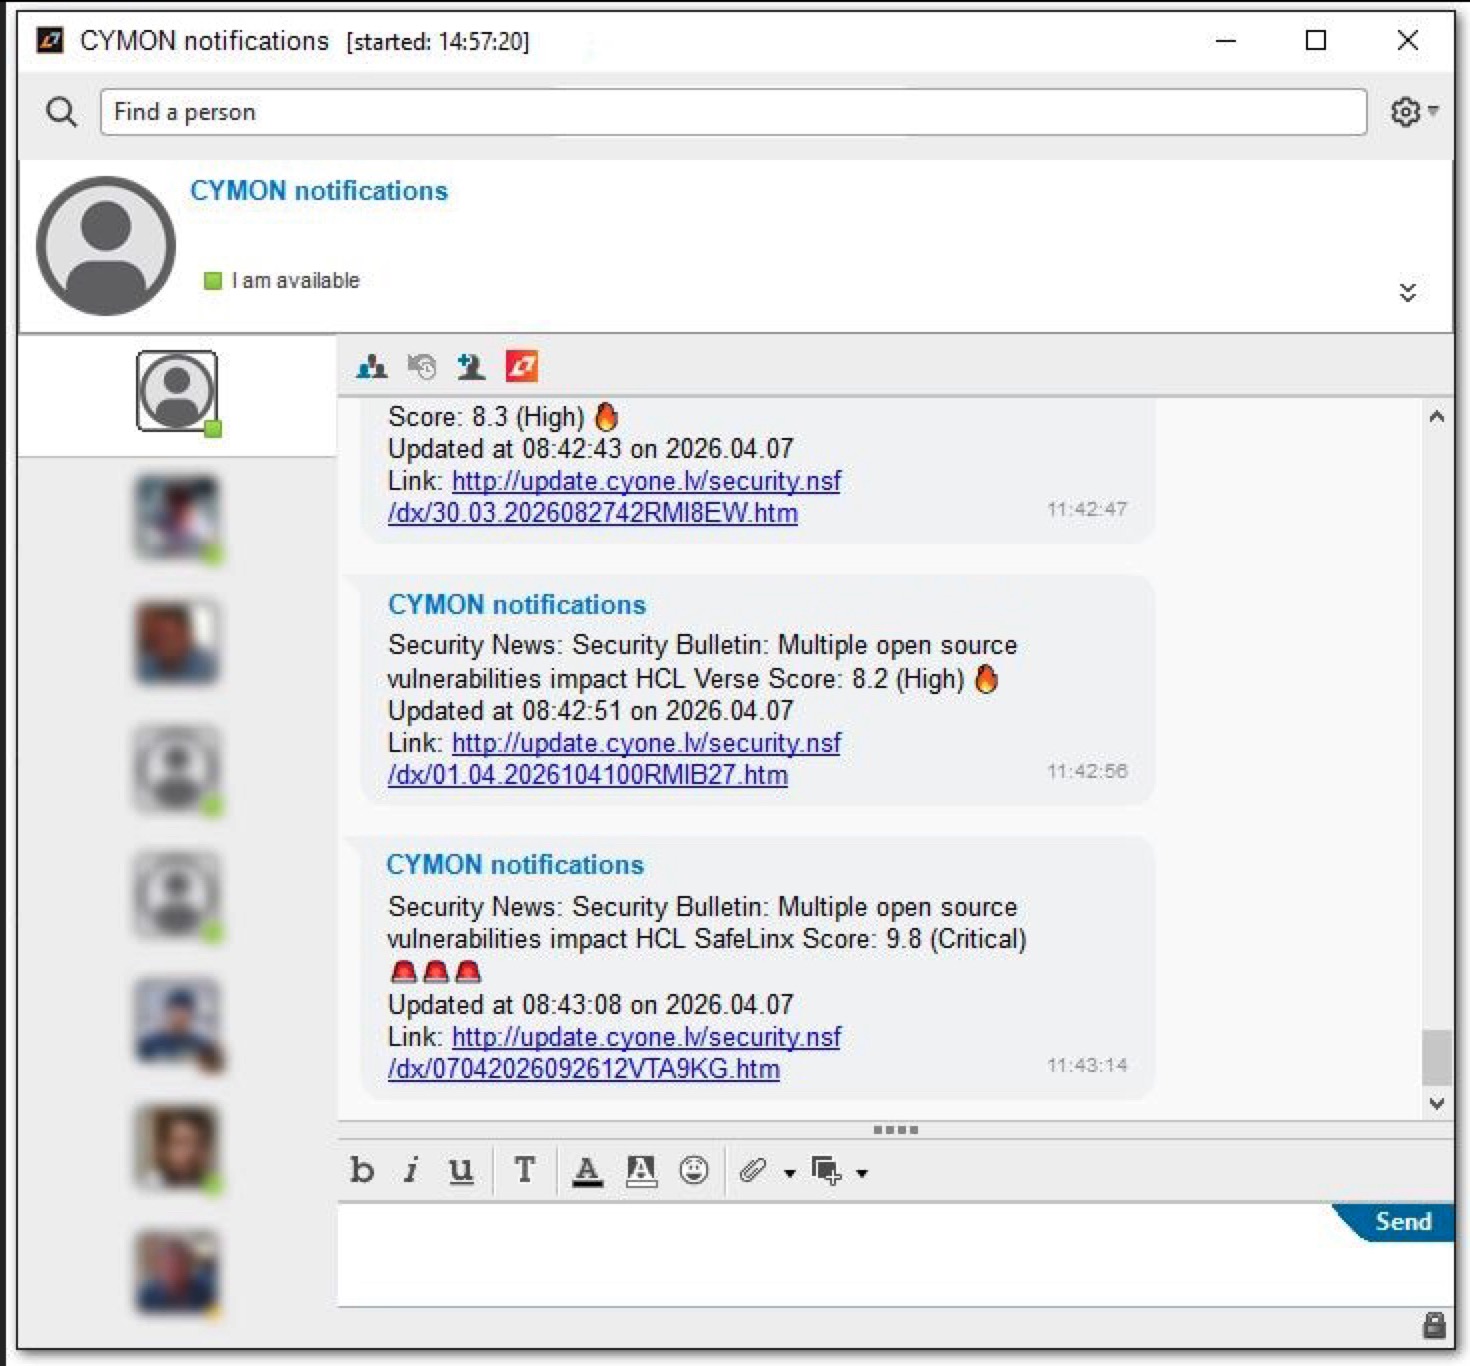Open the text size option
Screen dimensions: 1470x1366
pos(524,1171)
